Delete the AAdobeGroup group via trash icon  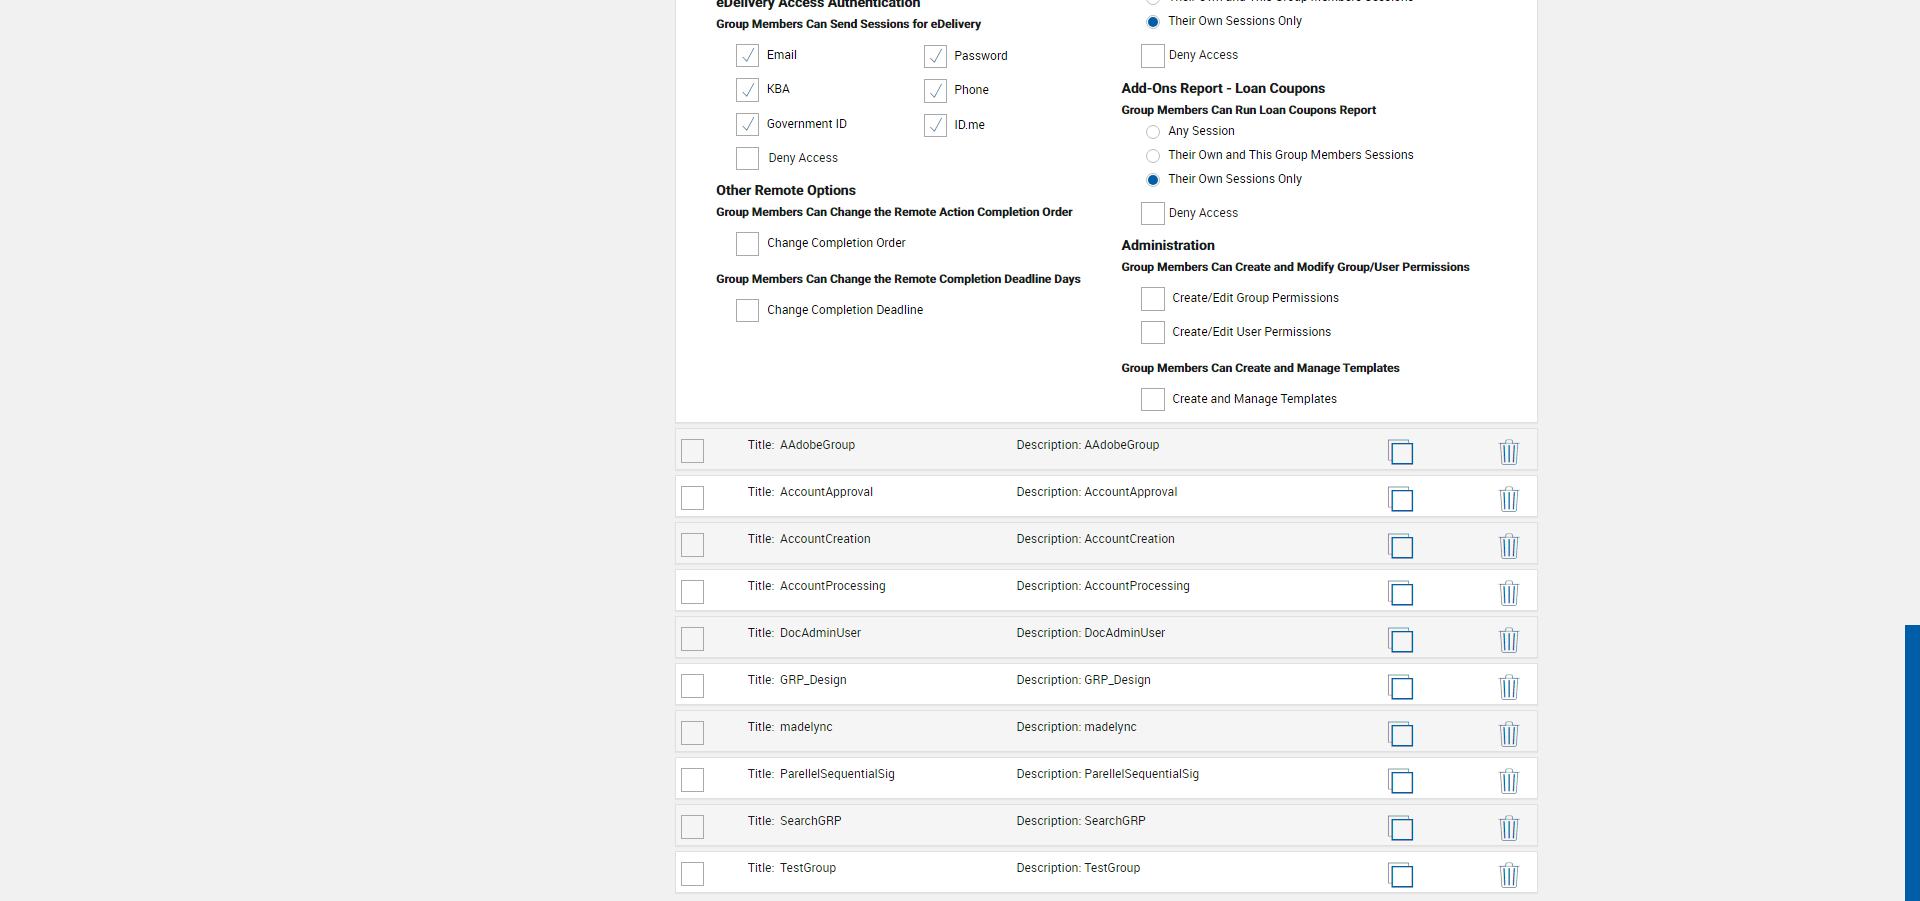point(1509,452)
